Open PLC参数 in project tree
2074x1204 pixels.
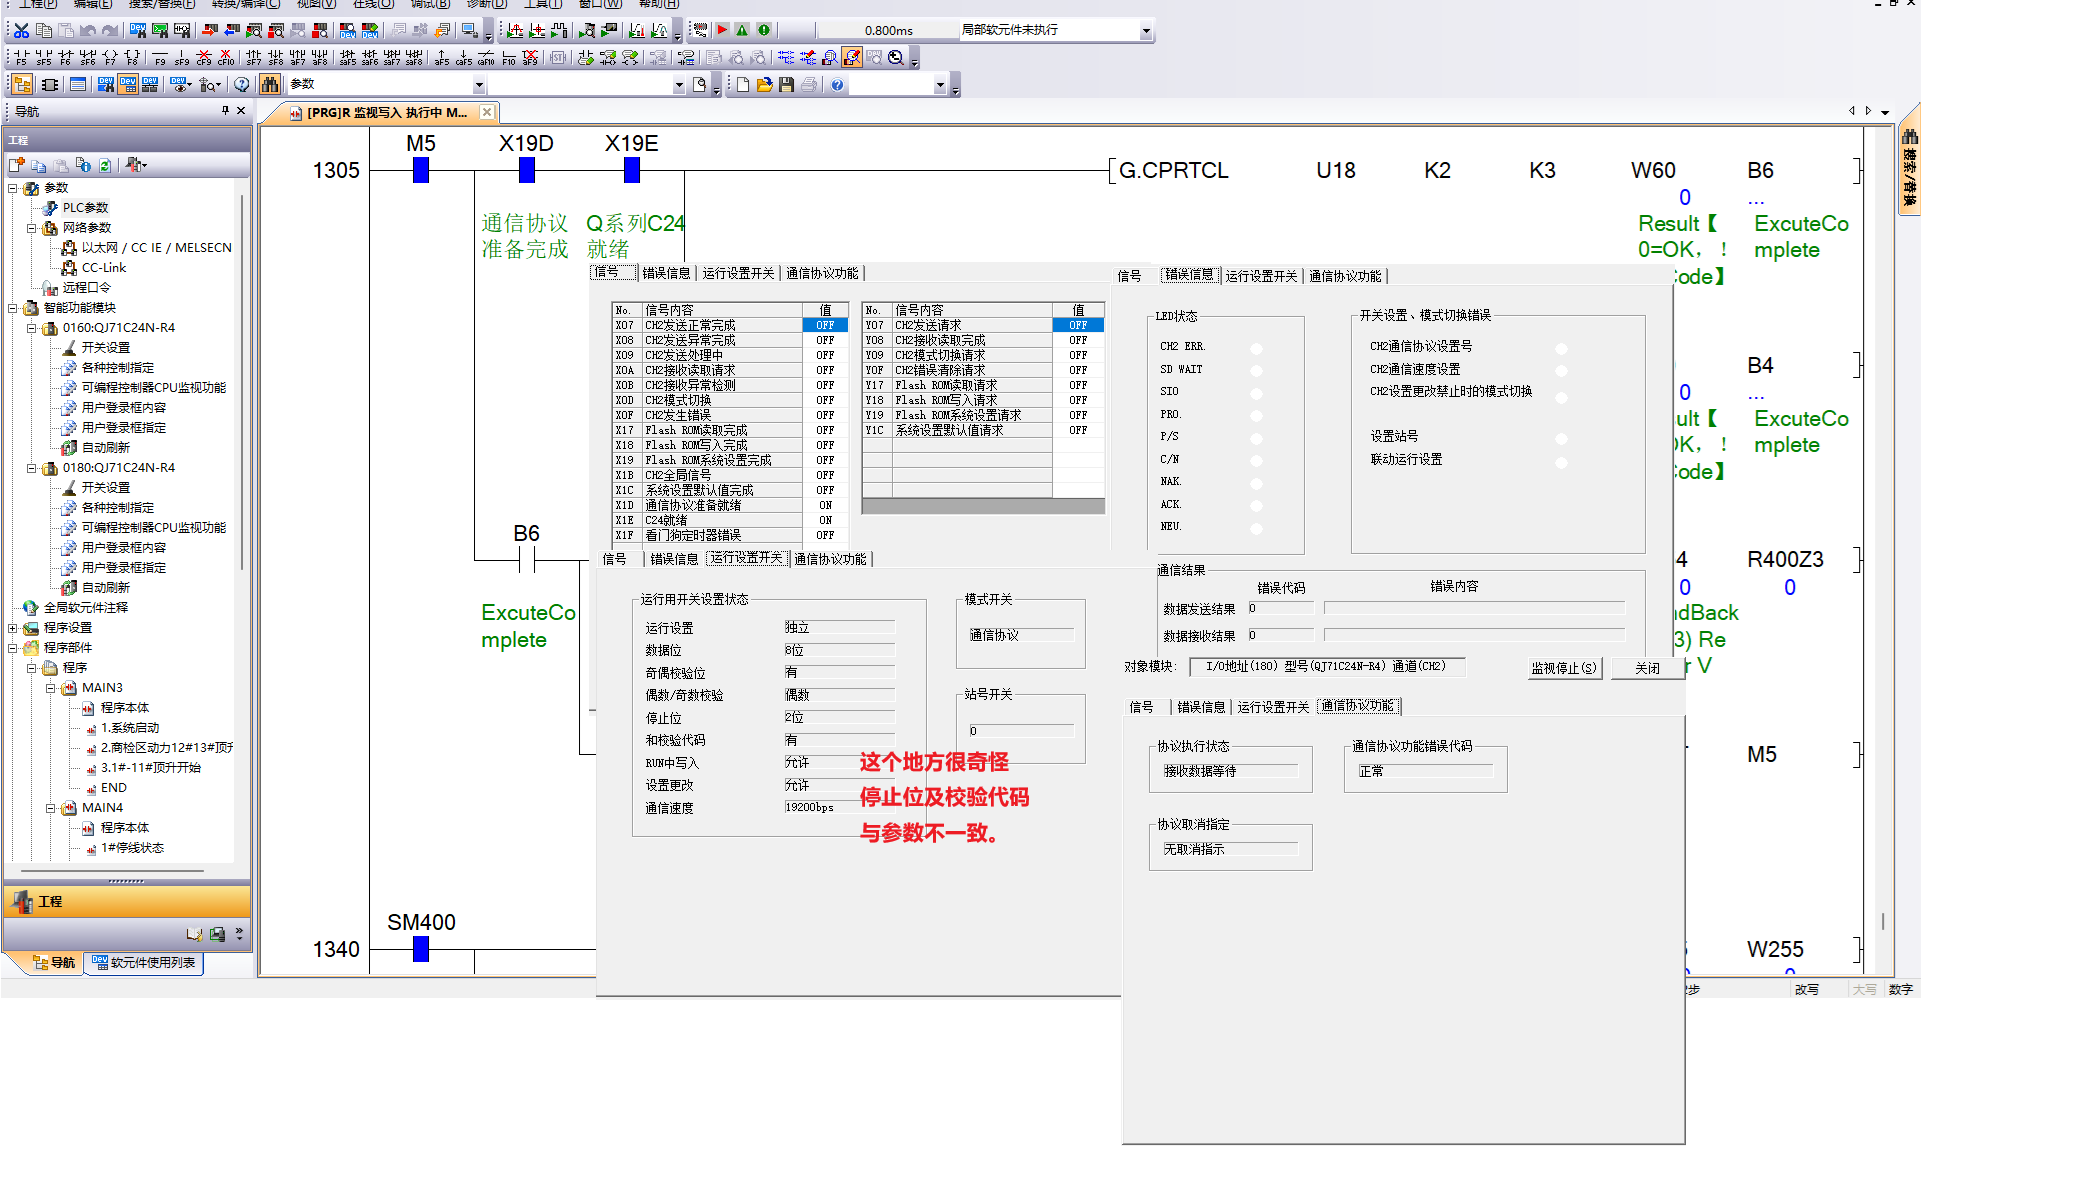[x=85, y=208]
